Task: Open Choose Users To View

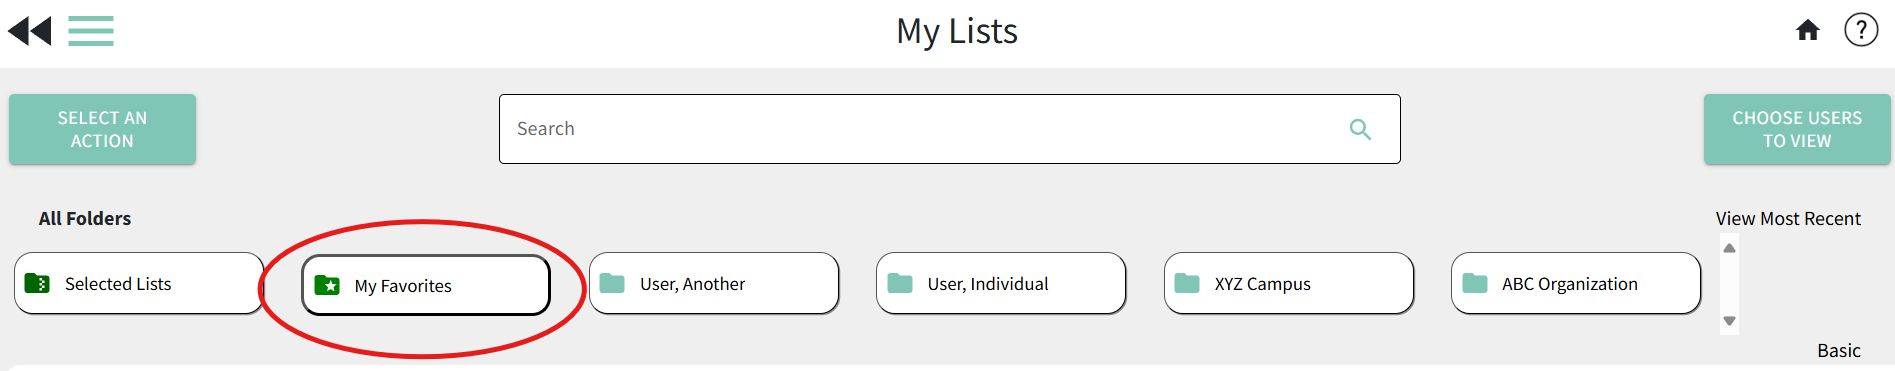Action: pyautogui.click(x=1797, y=129)
